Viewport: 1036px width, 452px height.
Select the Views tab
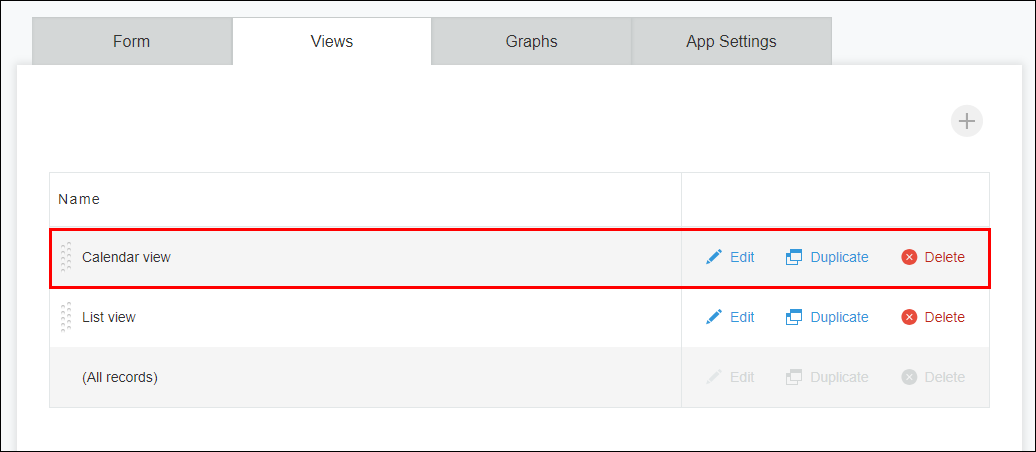coord(332,42)
